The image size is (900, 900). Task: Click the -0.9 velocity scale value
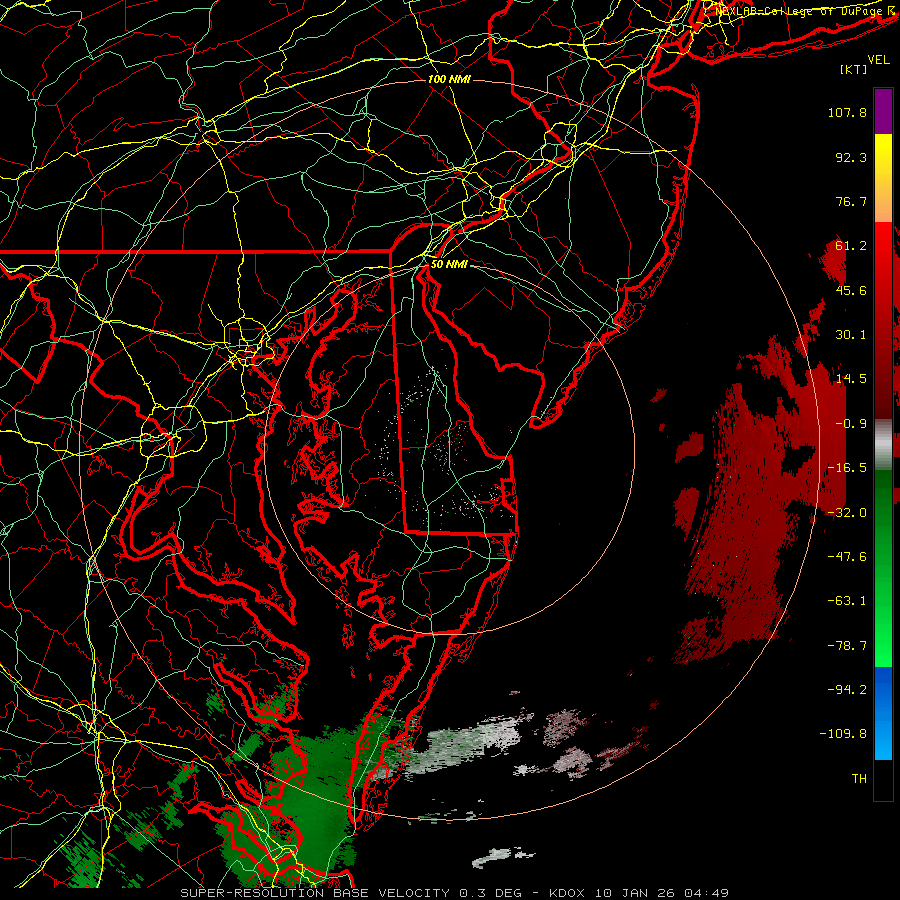point(851,424)
